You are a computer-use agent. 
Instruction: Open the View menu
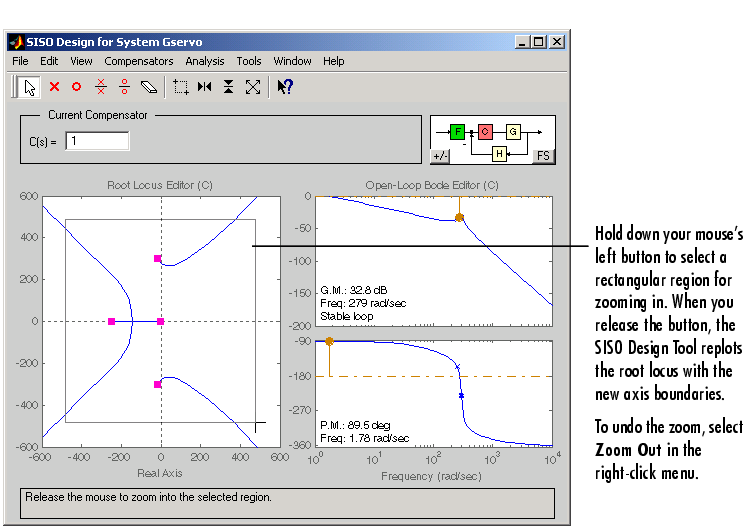(81, 61)
